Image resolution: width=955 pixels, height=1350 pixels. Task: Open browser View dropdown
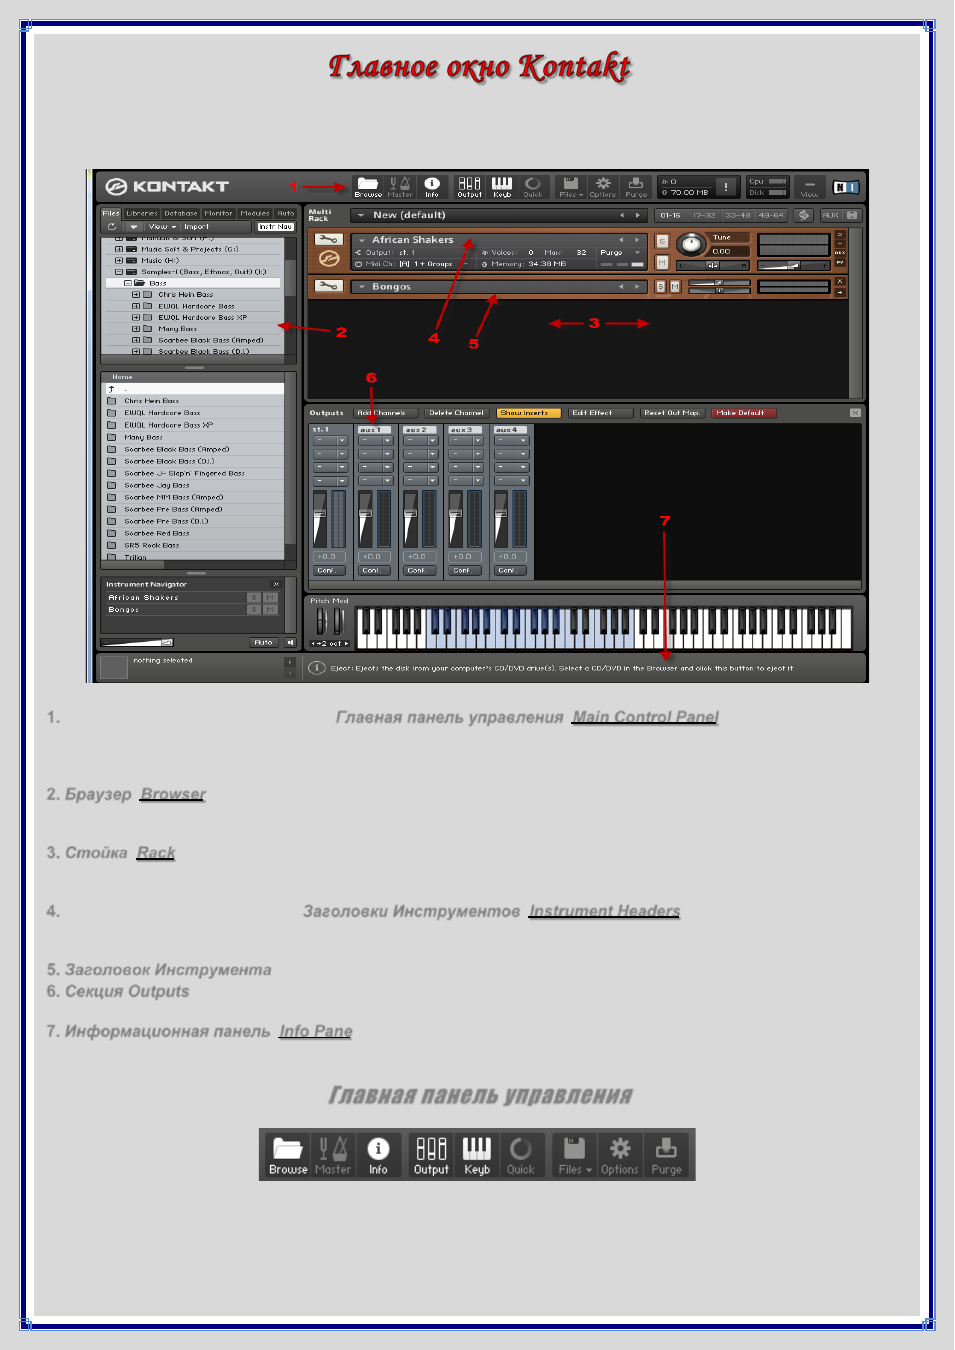pyautogui.click(x=162, y=227)
